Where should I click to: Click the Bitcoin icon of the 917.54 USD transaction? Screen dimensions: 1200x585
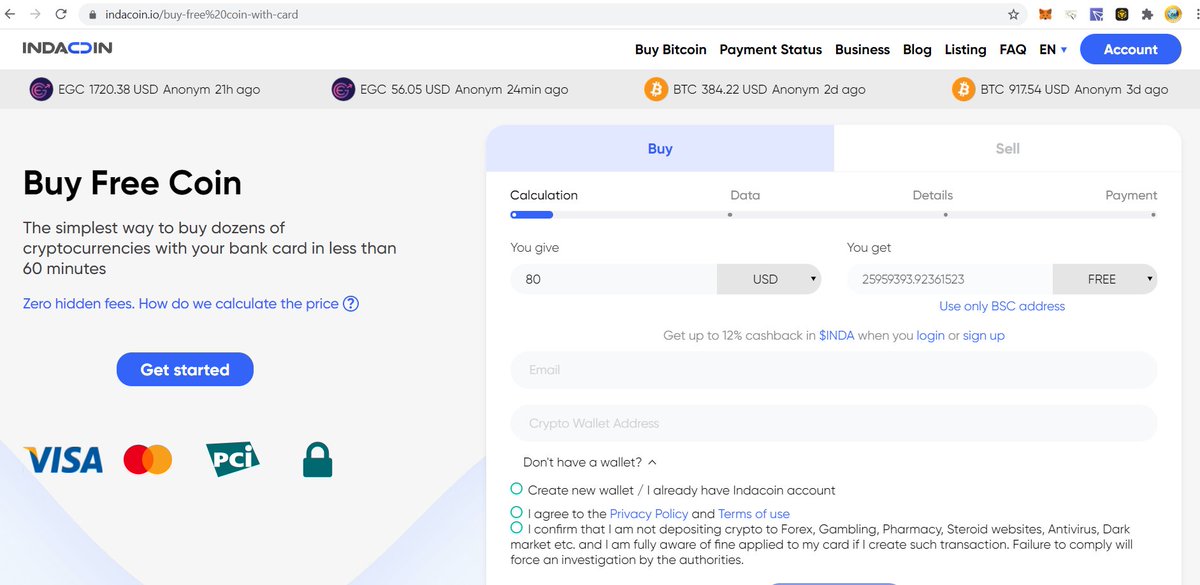(x=963, y=89)
